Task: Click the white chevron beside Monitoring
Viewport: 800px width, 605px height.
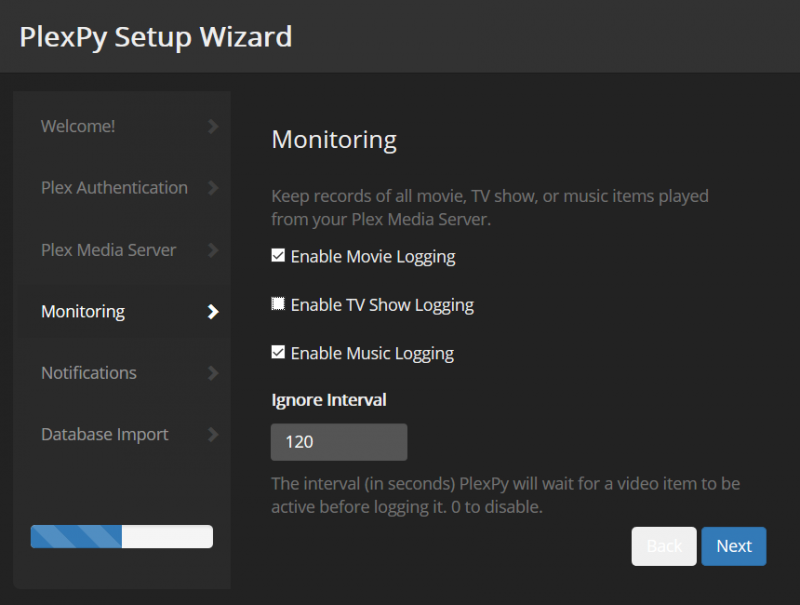Action: click(x=212, y=312)
